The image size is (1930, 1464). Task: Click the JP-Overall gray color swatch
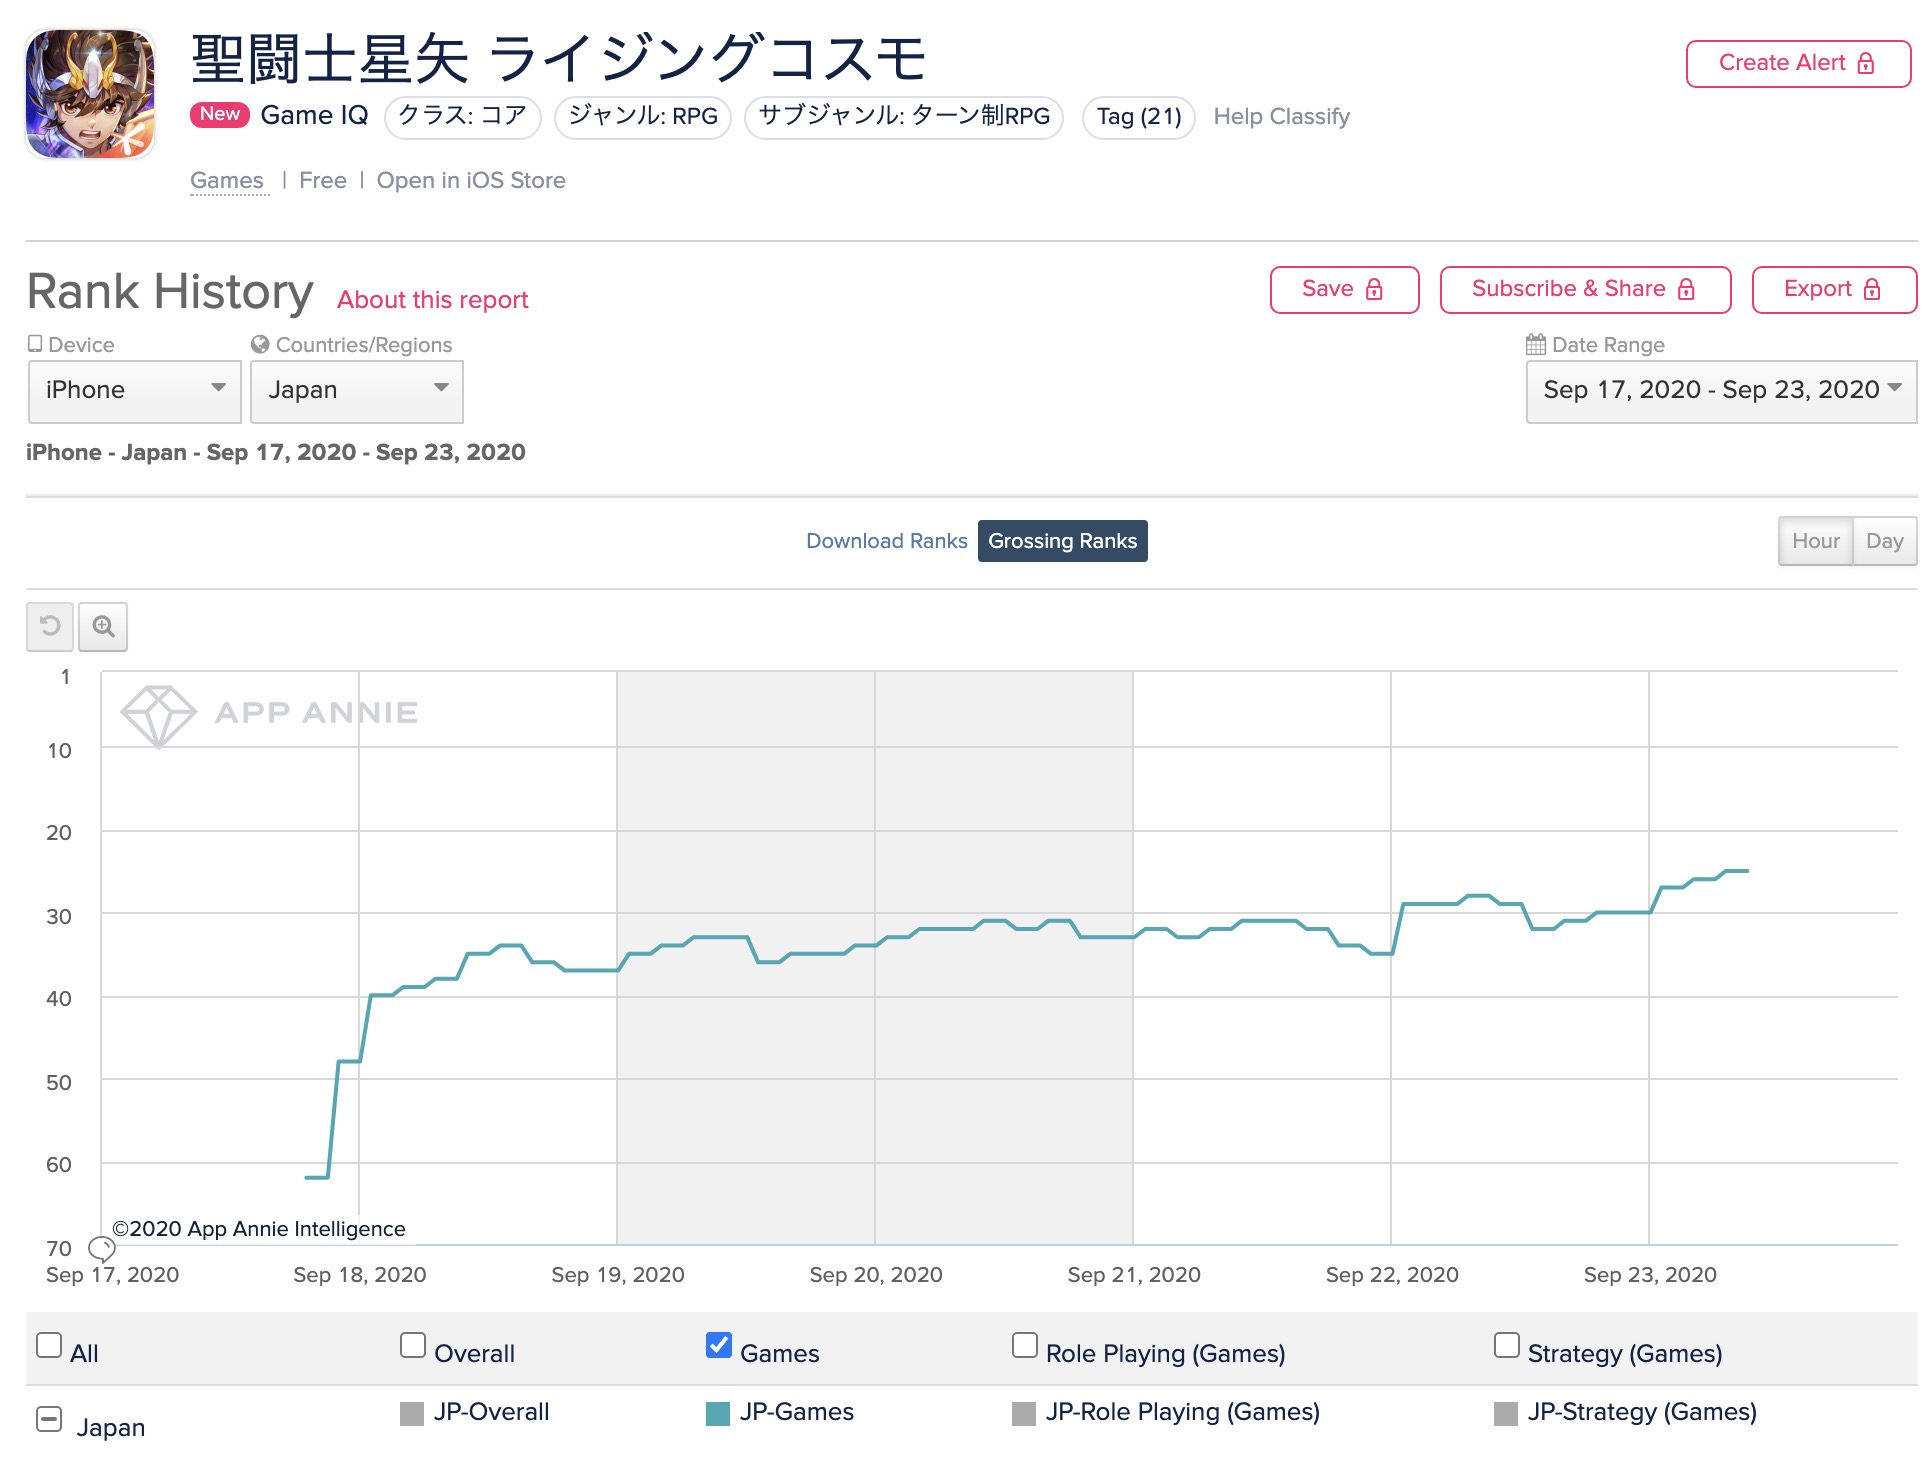(x=412, y=1413)
